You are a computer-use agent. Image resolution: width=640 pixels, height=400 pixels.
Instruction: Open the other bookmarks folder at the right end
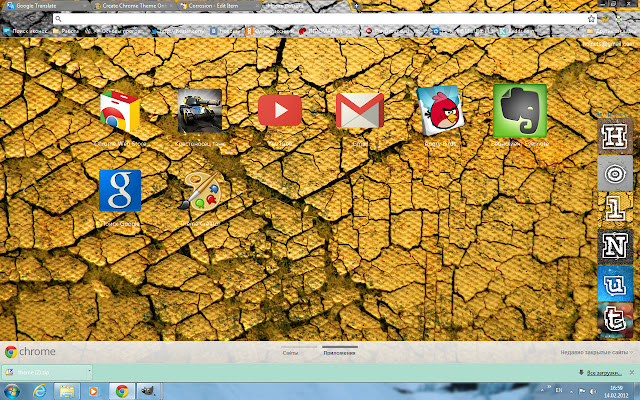click(x=611, y=31)
